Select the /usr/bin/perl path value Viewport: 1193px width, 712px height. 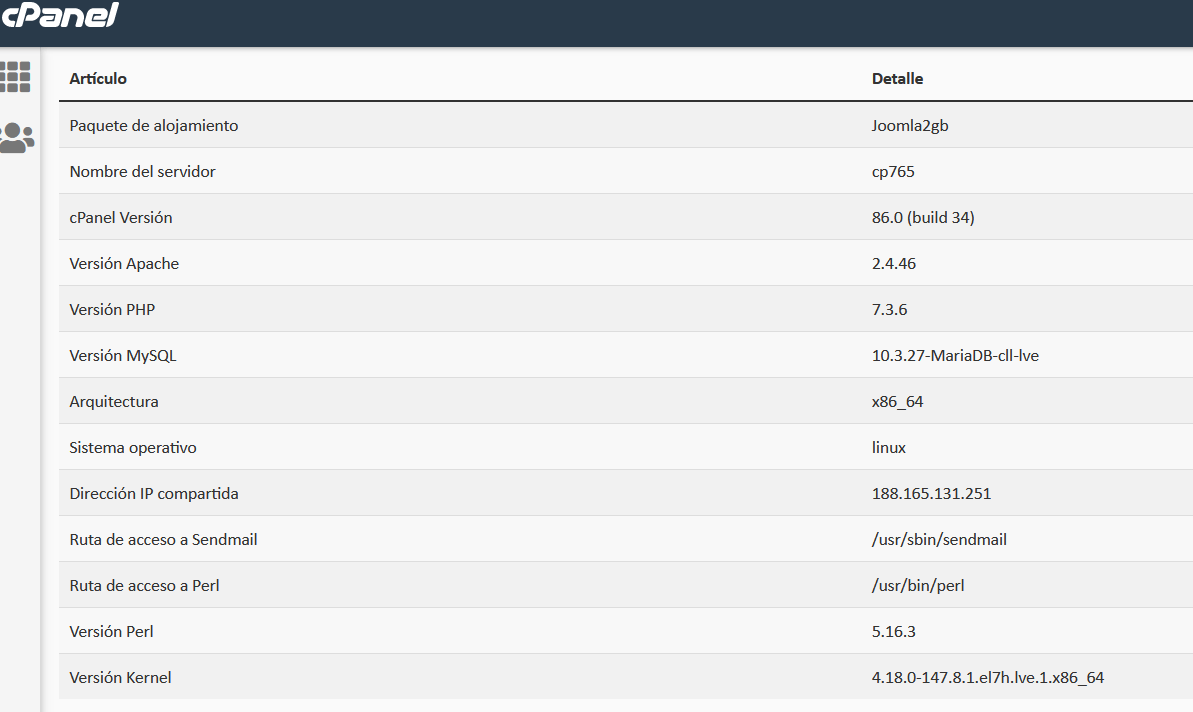918,586
